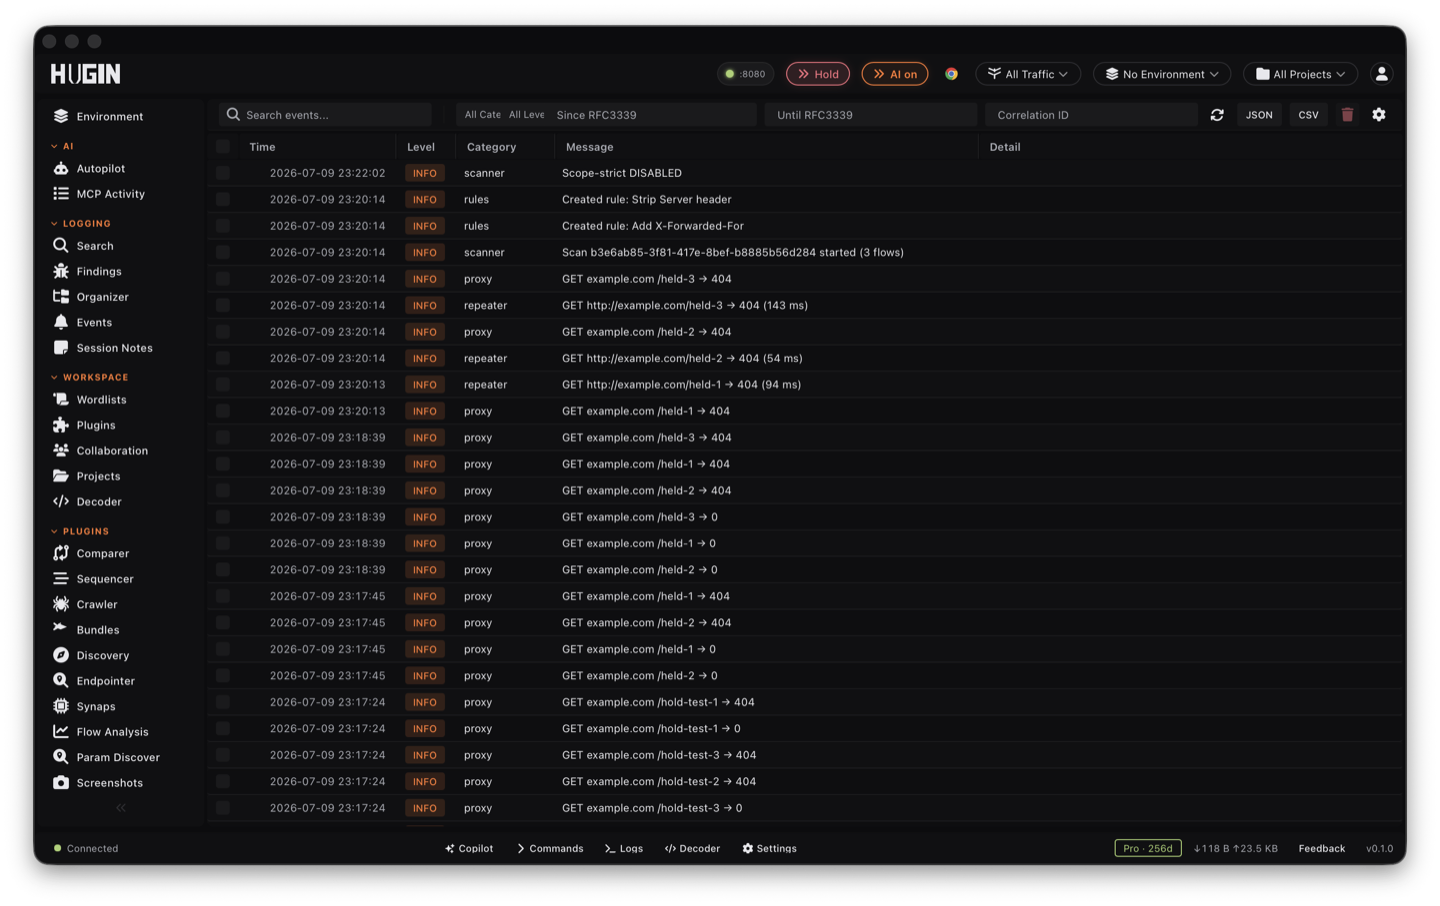Open the All Levels filter dropdown
This screenshot has height=906, width=1440.
(527, 115)
